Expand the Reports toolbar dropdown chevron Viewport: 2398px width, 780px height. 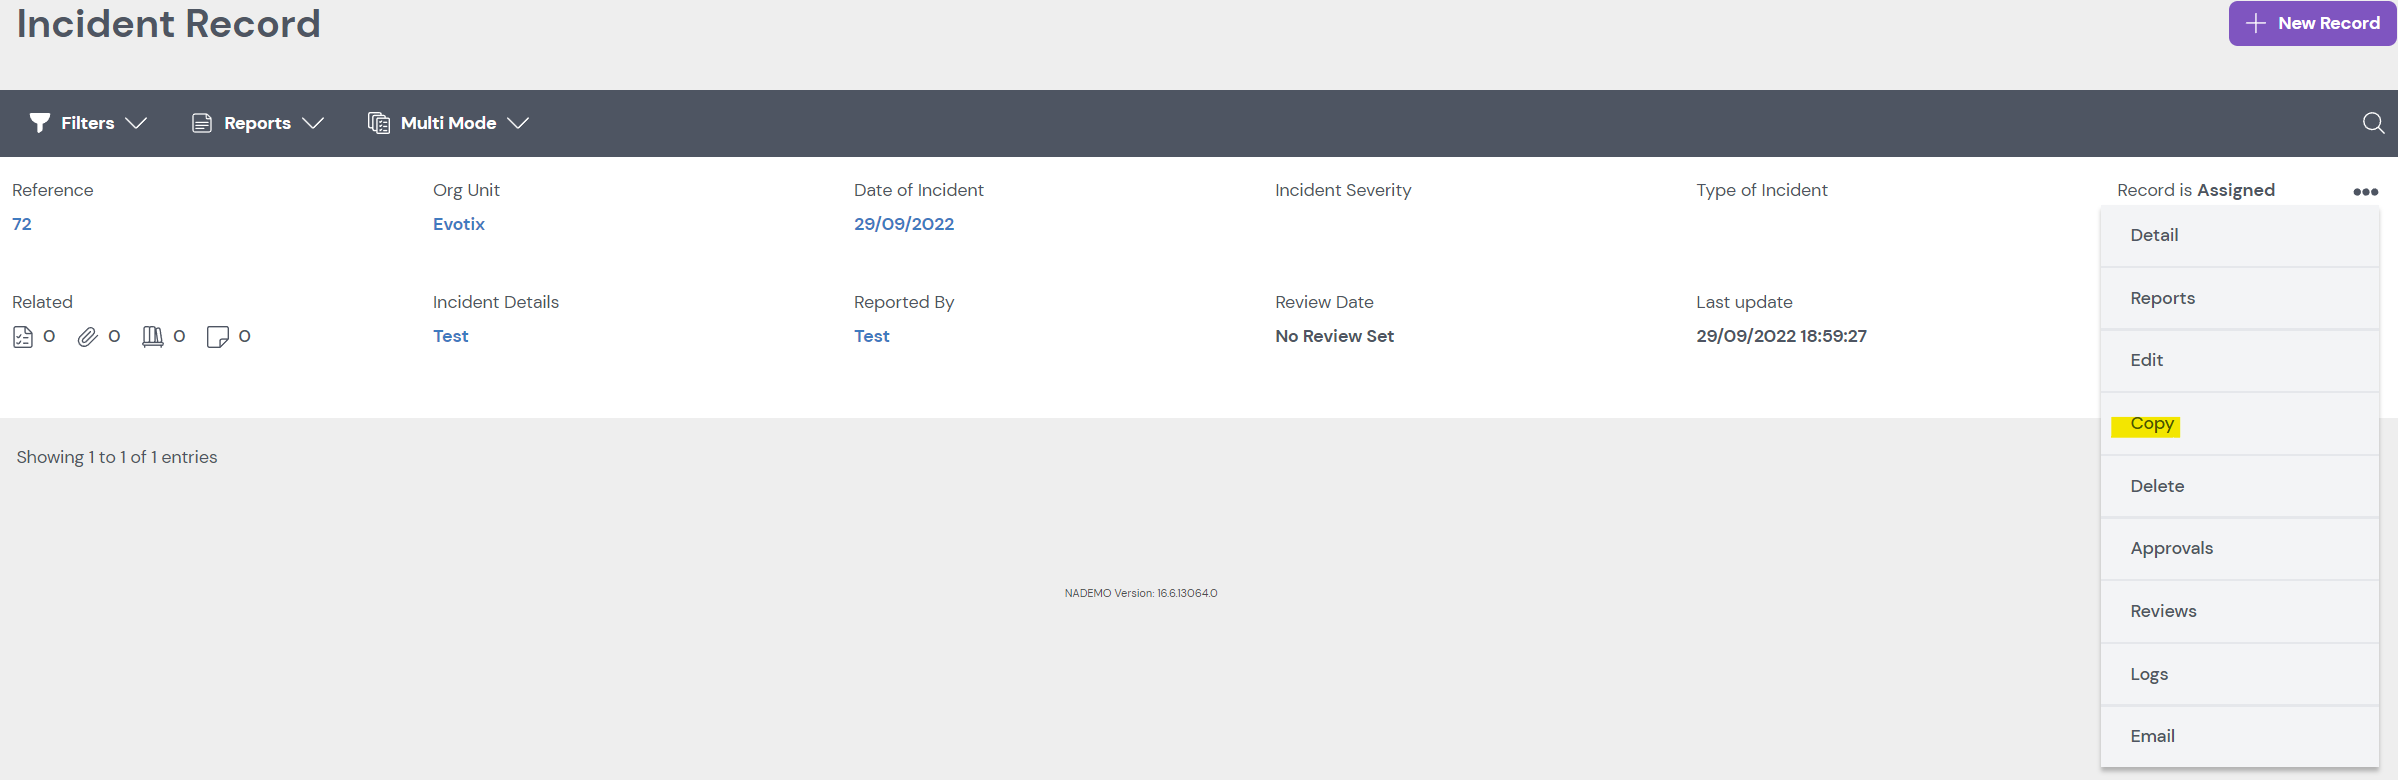pyautogui.click(x=313, y=123)
